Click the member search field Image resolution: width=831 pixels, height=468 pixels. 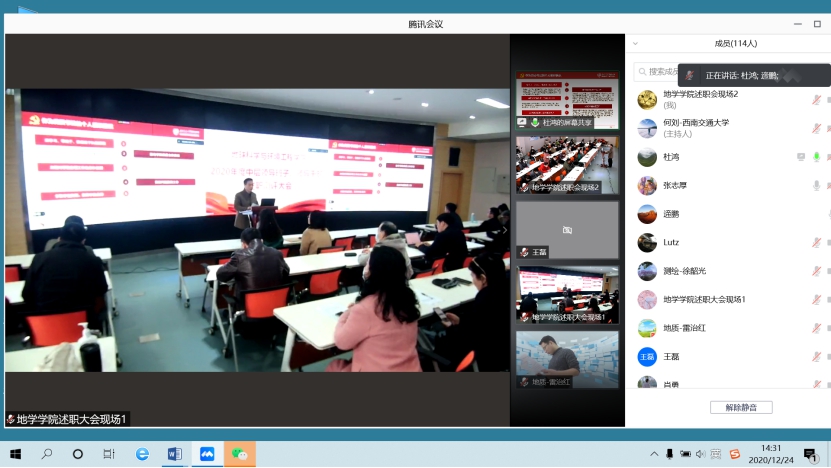660,71
